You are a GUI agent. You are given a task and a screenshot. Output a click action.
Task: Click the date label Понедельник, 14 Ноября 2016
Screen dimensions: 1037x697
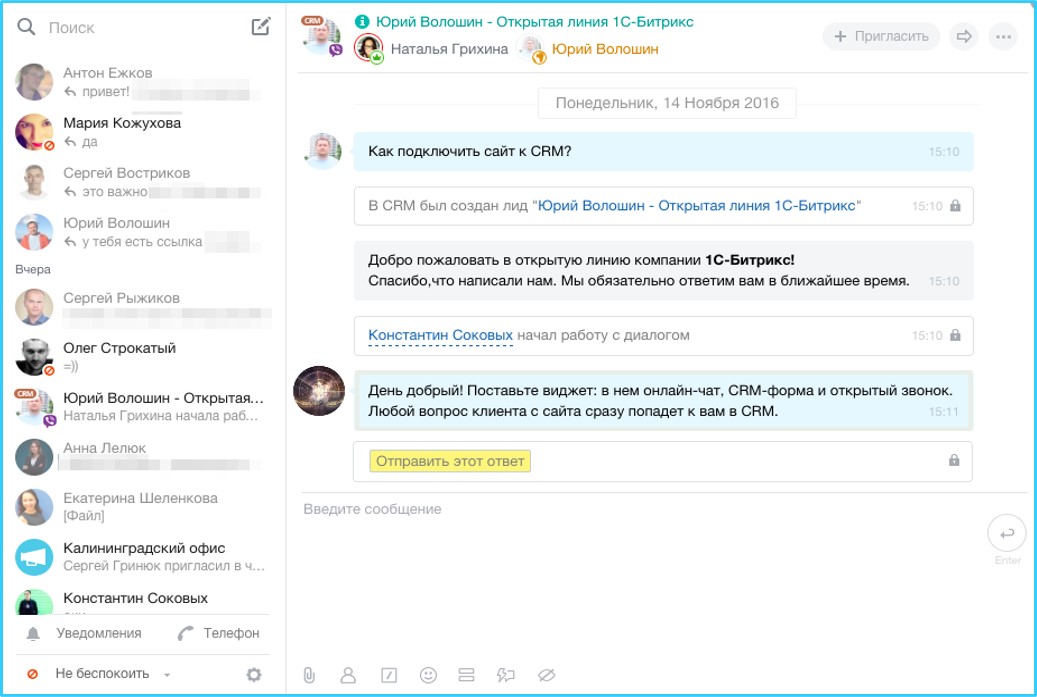tap(667, 103)
